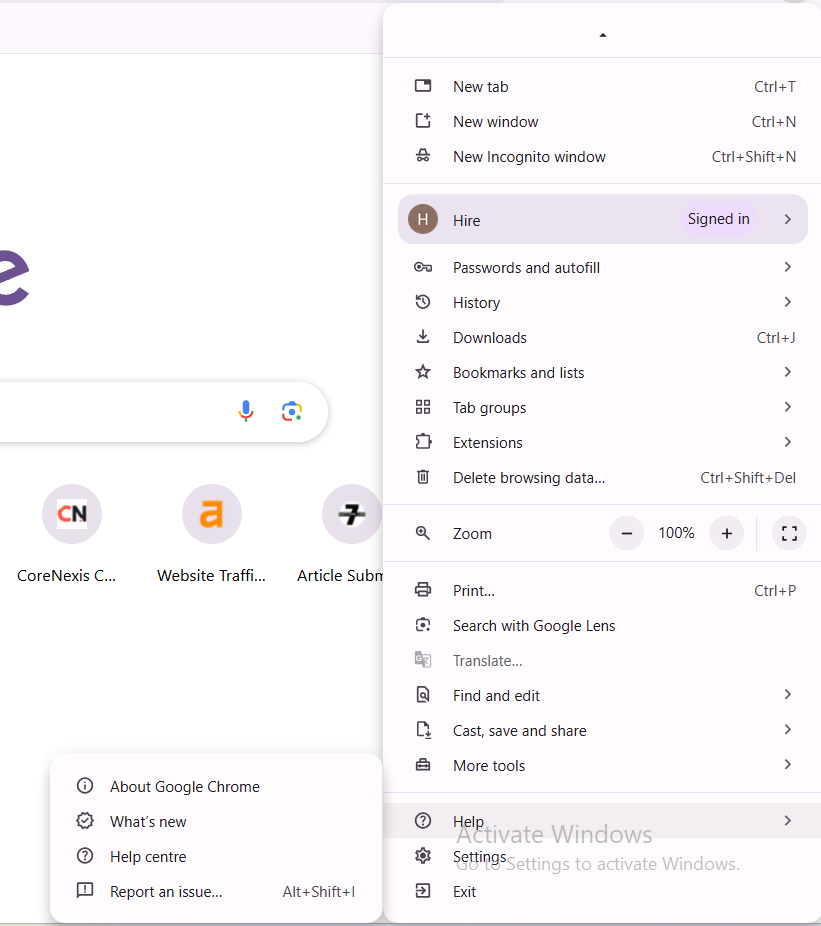Open Website Traffic shortcut tile
Viewport: 821px width, 926px height.
[211, 534]
